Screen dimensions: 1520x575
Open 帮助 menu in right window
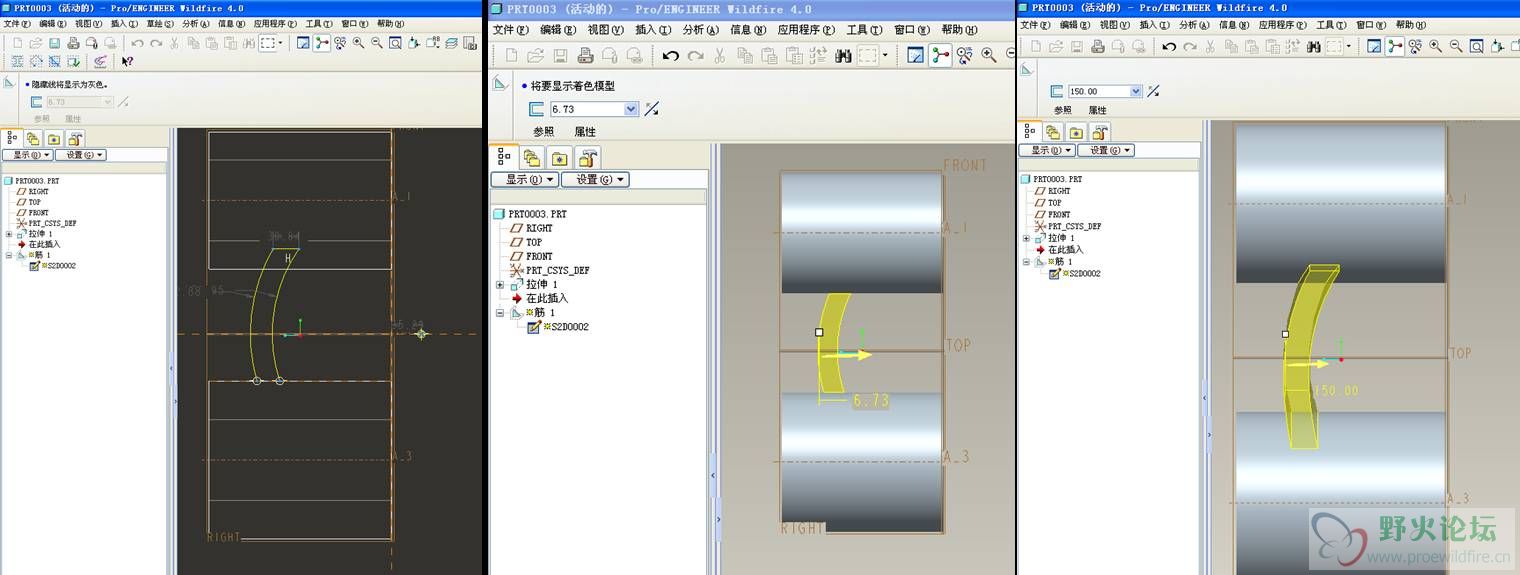(x=1411, y=25)
